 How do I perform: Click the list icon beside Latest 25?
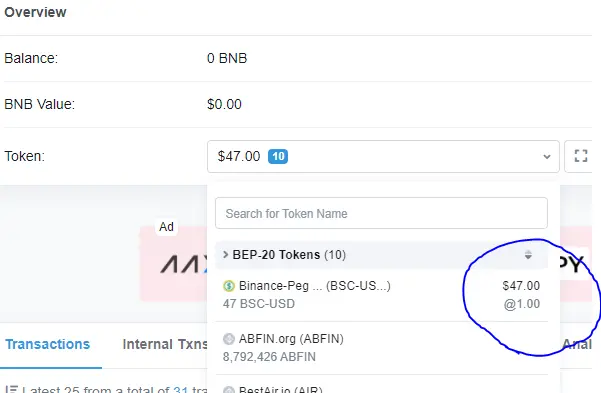click(11, 389)
